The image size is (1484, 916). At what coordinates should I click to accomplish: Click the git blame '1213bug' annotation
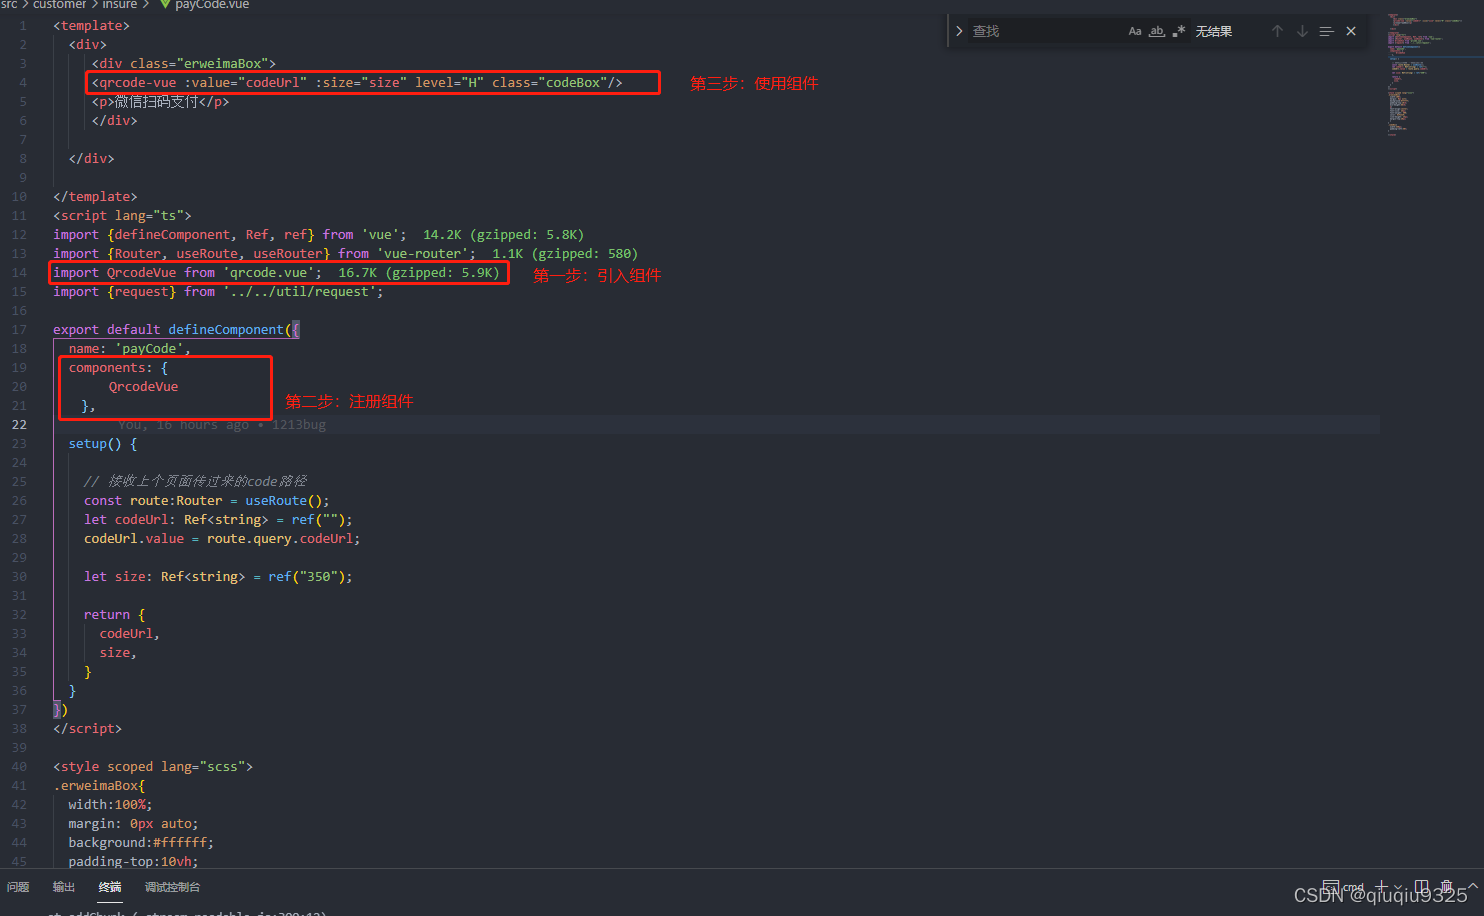point(299,424)
